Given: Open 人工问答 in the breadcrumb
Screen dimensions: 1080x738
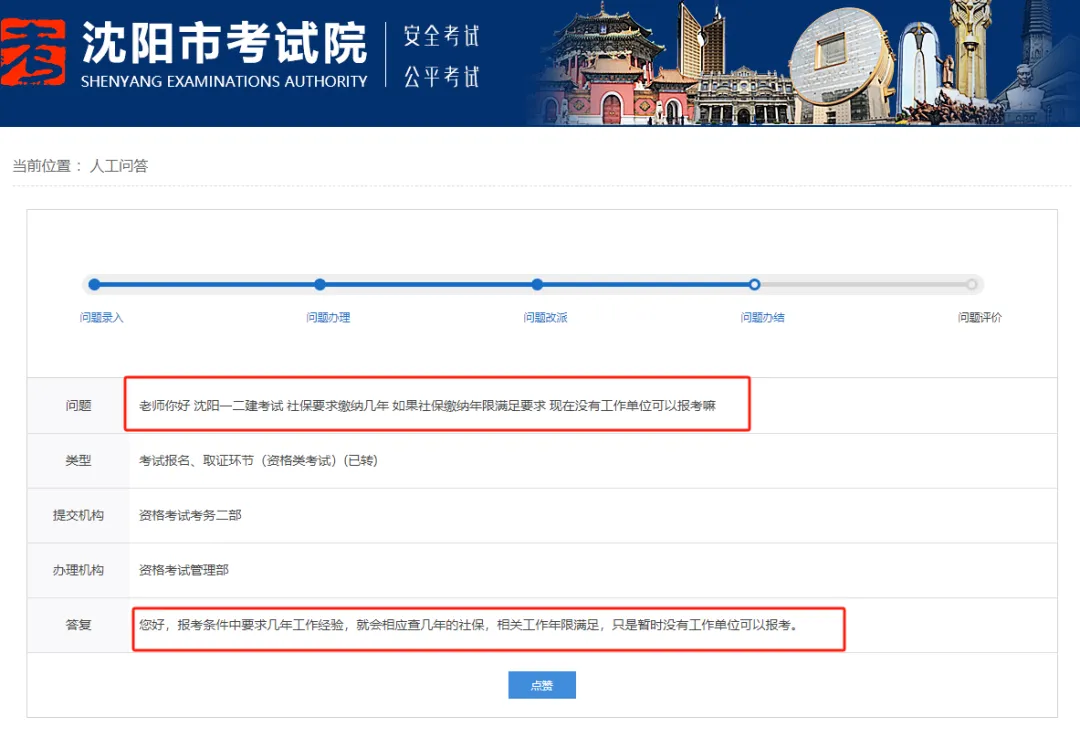Looking at the screenshot, I should (118, 166).
